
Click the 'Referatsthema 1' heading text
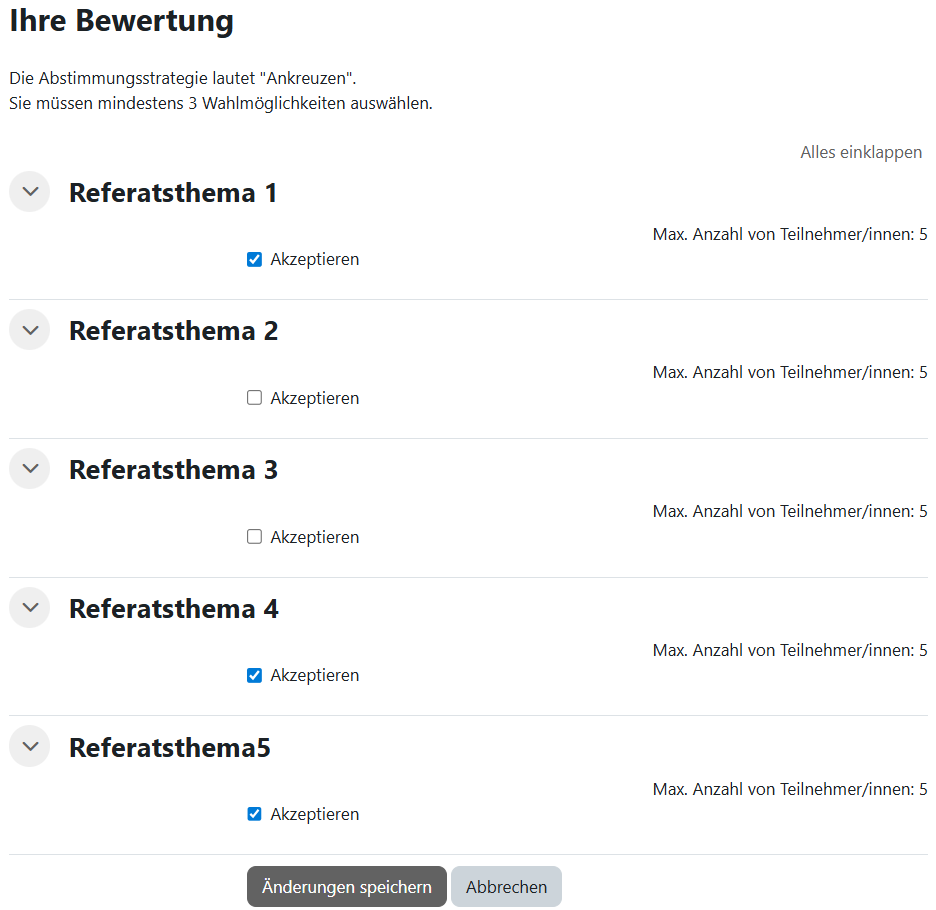pyautogui.click(x=173, y=193)
